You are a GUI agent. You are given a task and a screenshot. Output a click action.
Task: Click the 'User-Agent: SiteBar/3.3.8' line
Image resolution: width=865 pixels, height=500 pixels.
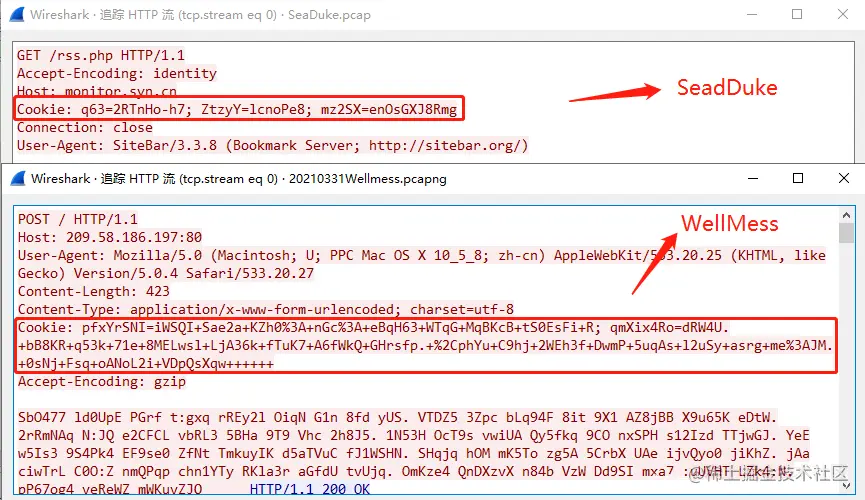273,146
